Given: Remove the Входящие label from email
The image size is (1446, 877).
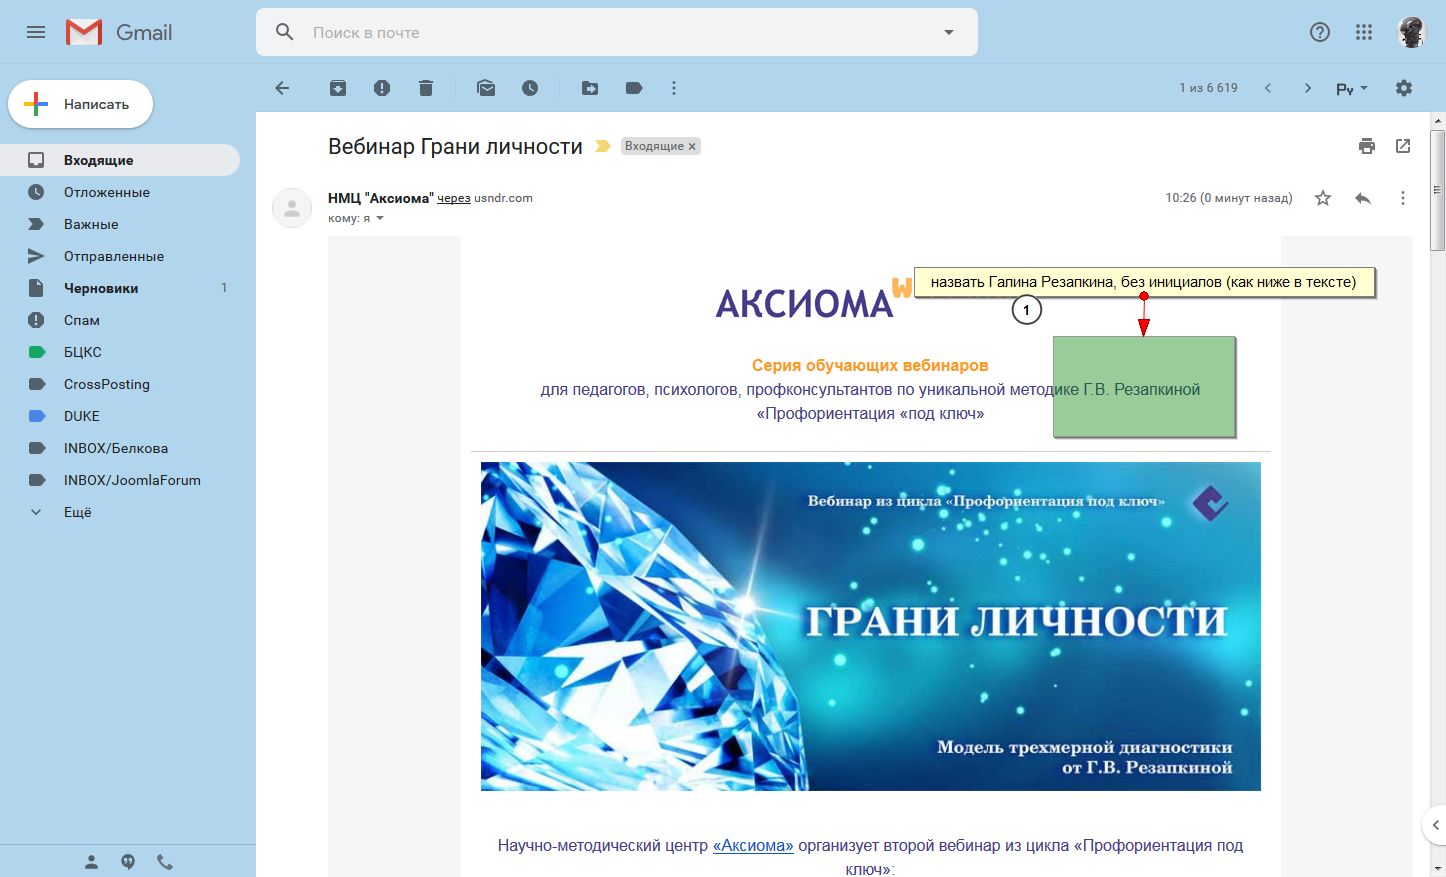Looking at the screenshot, I should 692,146.
